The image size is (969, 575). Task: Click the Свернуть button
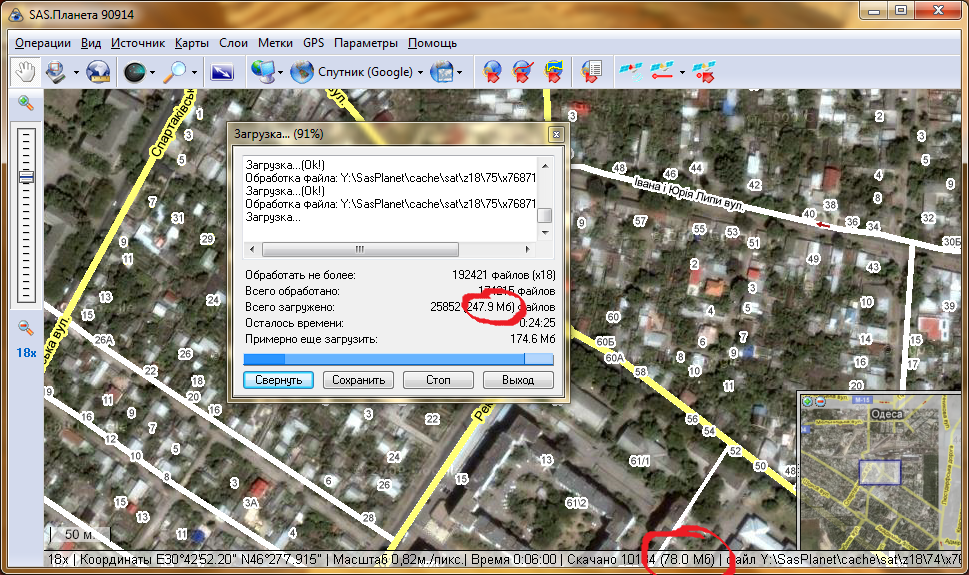tap(279, 380)
